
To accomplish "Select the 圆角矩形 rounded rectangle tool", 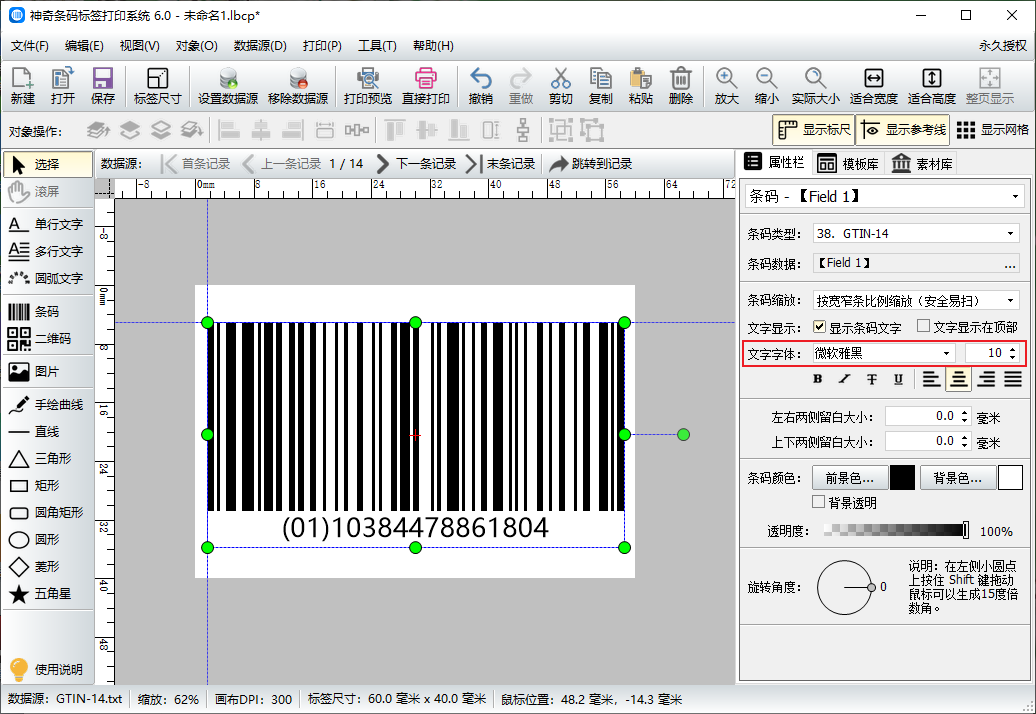I will point(48,513).
